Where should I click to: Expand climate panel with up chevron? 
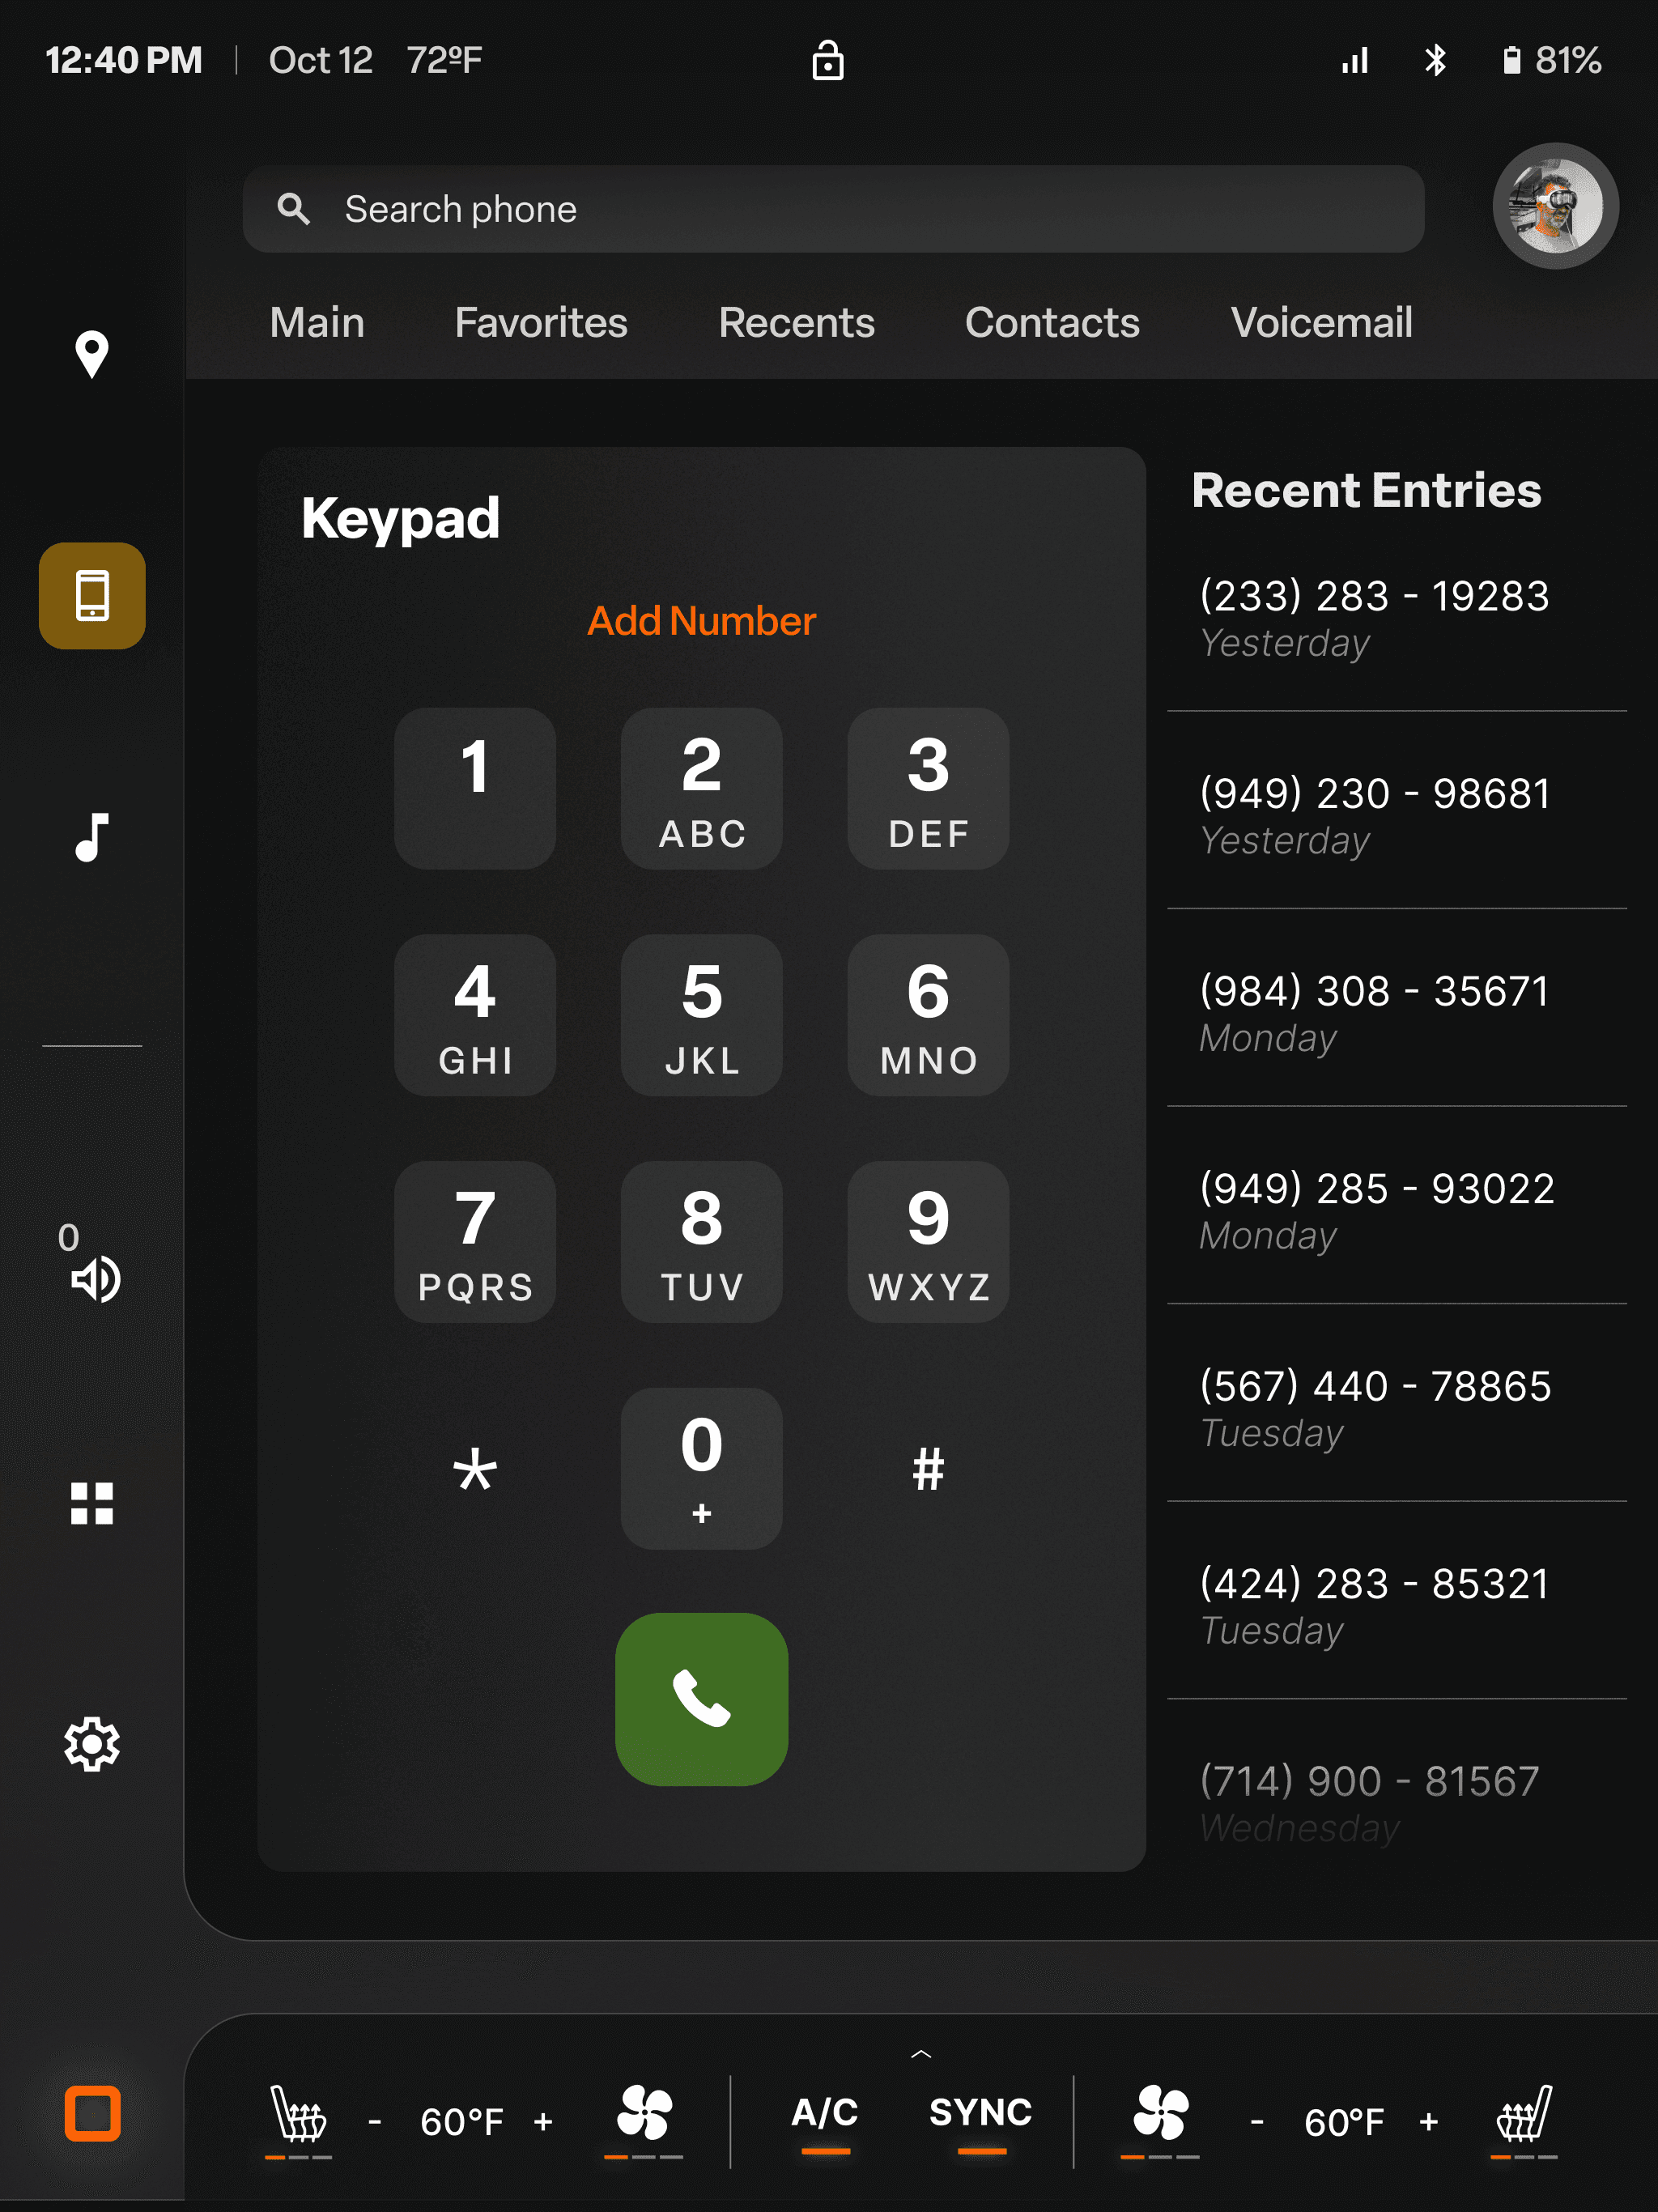tap(921, 2054)
